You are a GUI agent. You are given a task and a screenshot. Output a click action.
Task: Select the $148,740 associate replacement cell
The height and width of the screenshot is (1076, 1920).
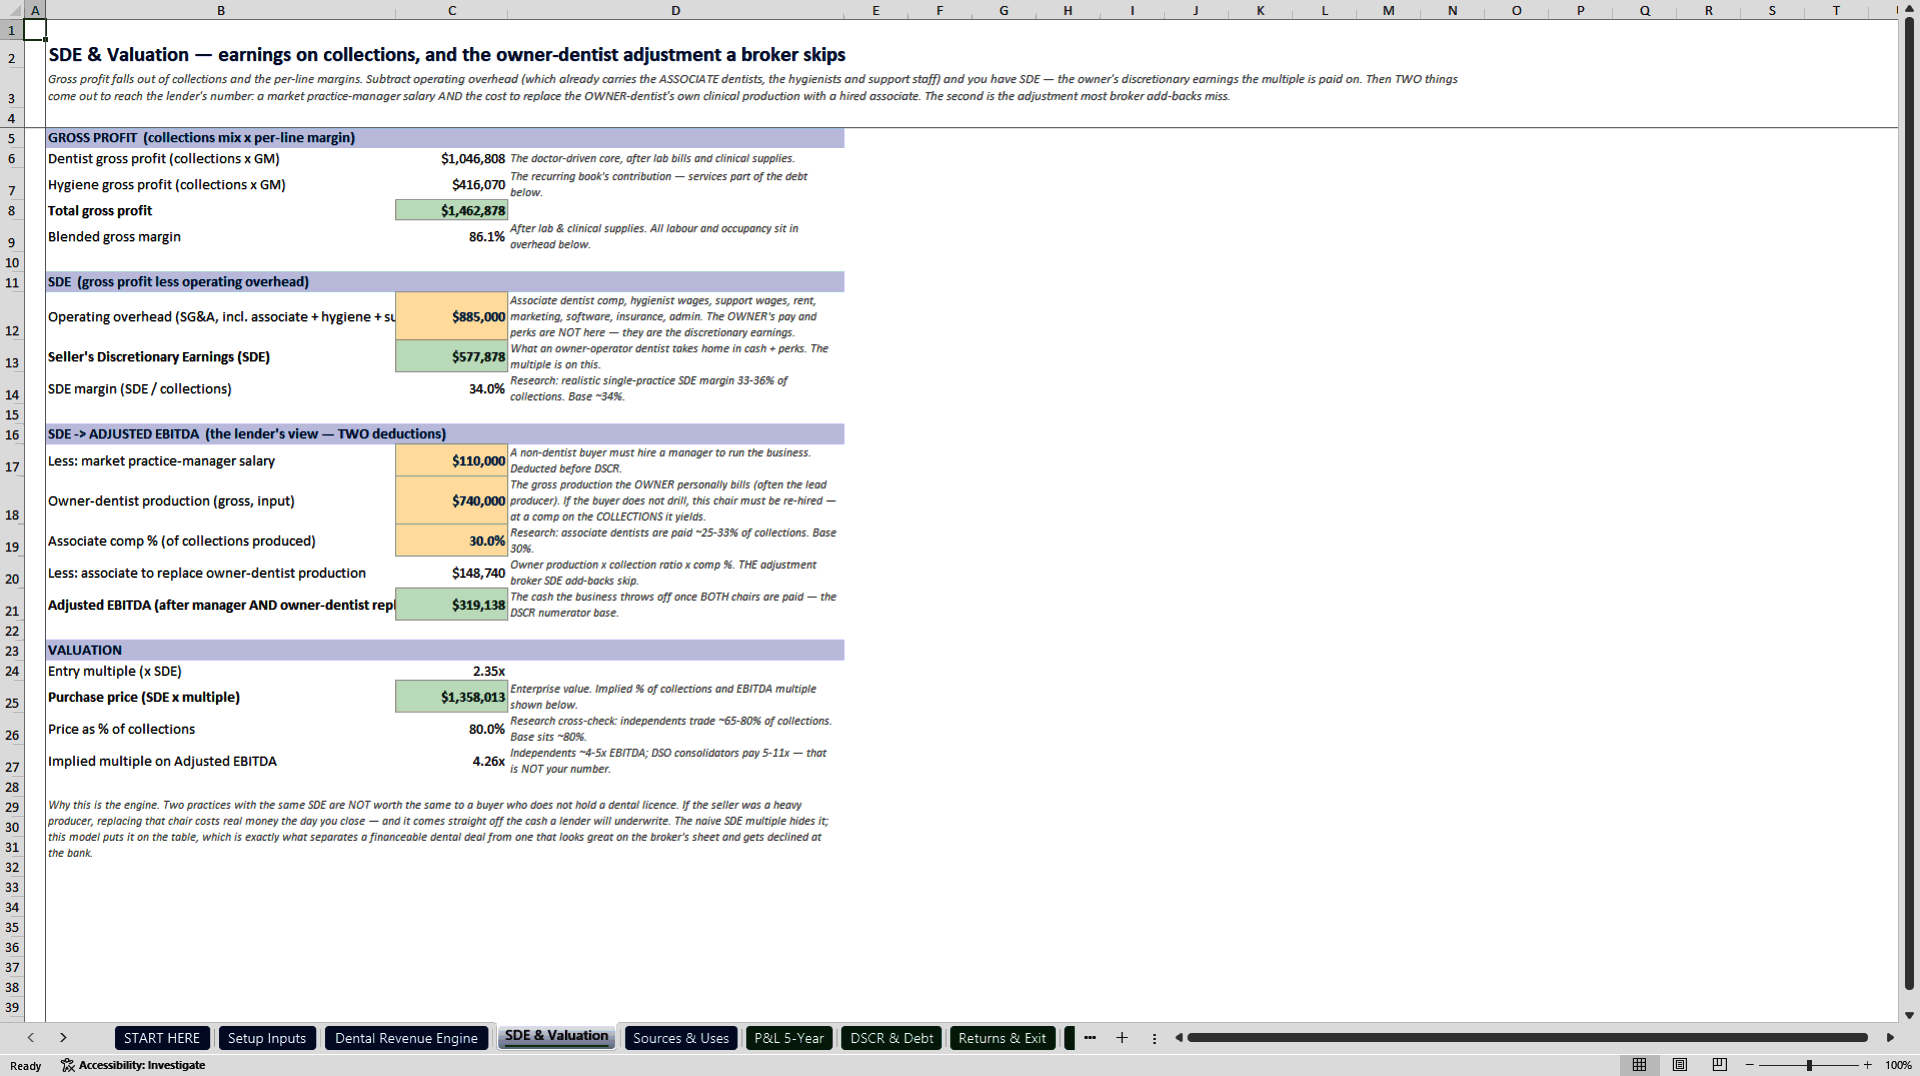(452, 572)
